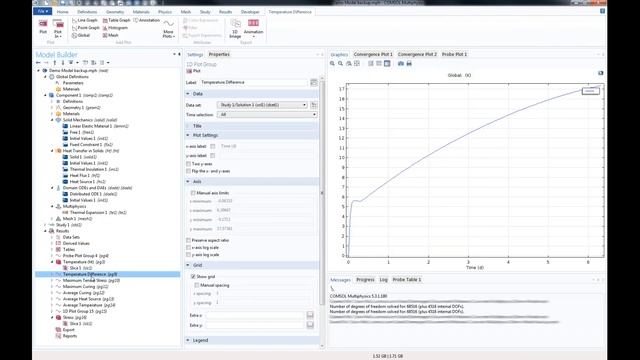Print the graph from Graphics toolbar
Screen dimensions: 640x360
[409, 64]
